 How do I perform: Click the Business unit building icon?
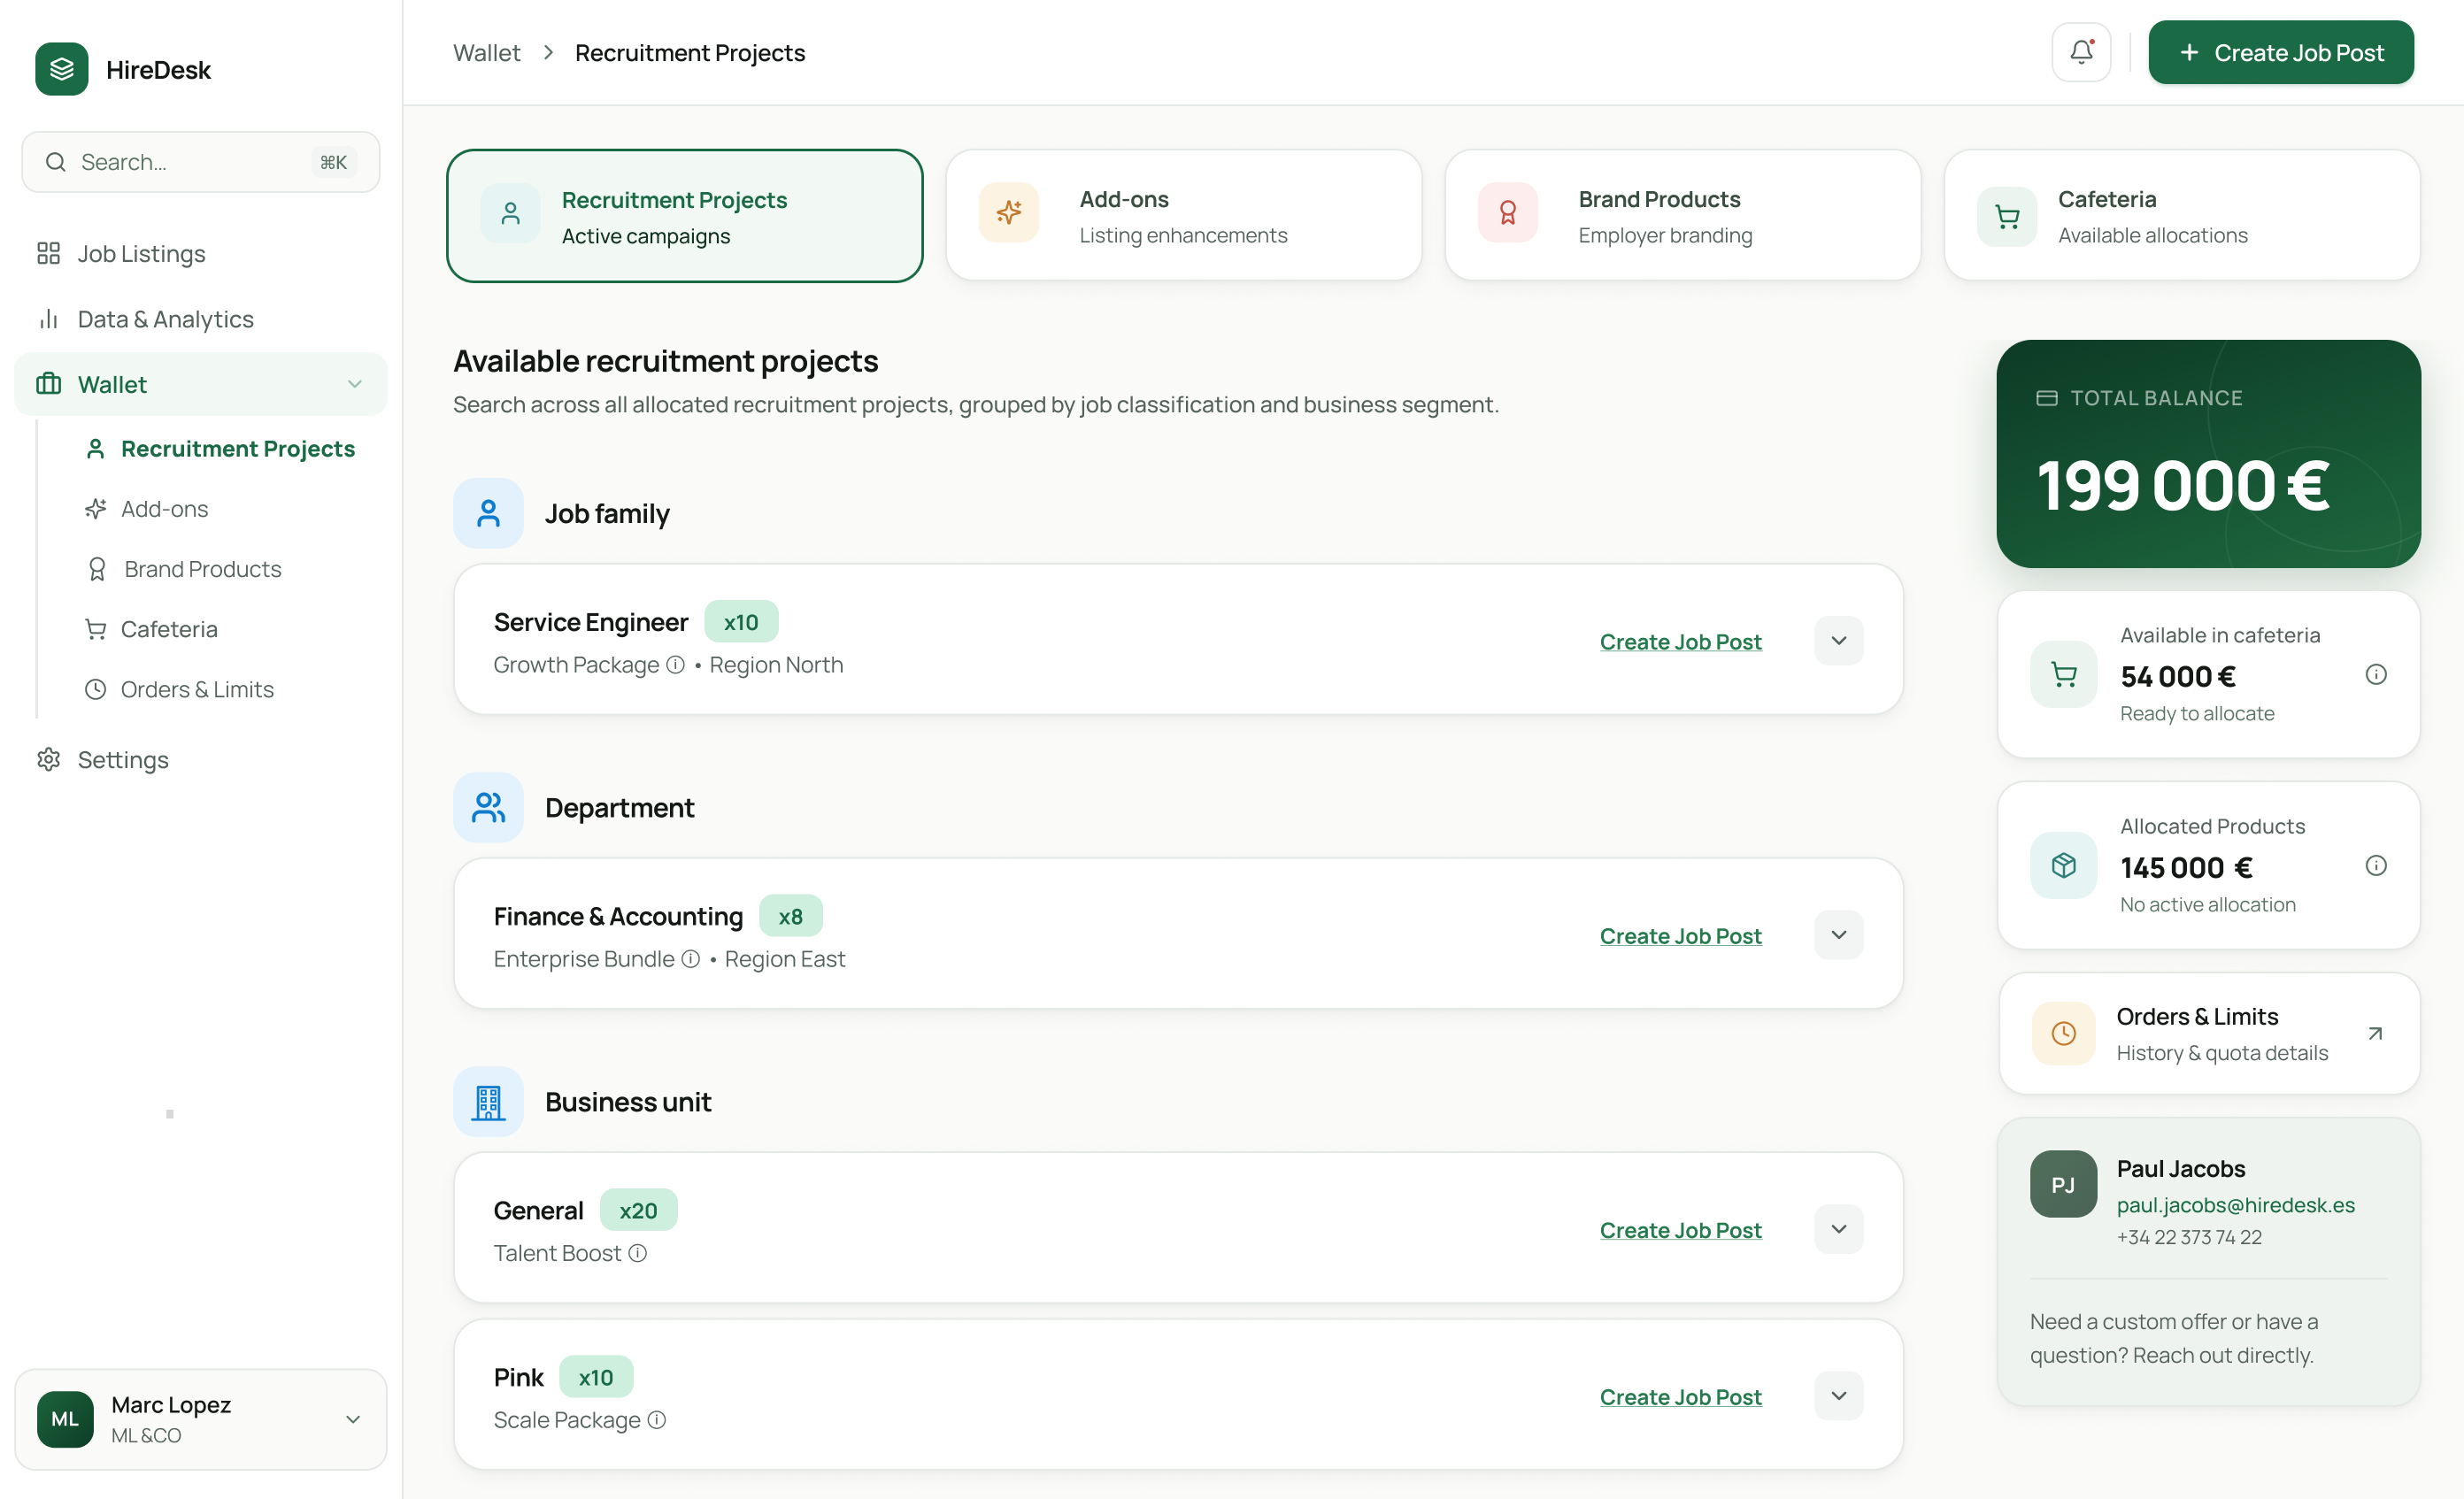click(488, 1101)
